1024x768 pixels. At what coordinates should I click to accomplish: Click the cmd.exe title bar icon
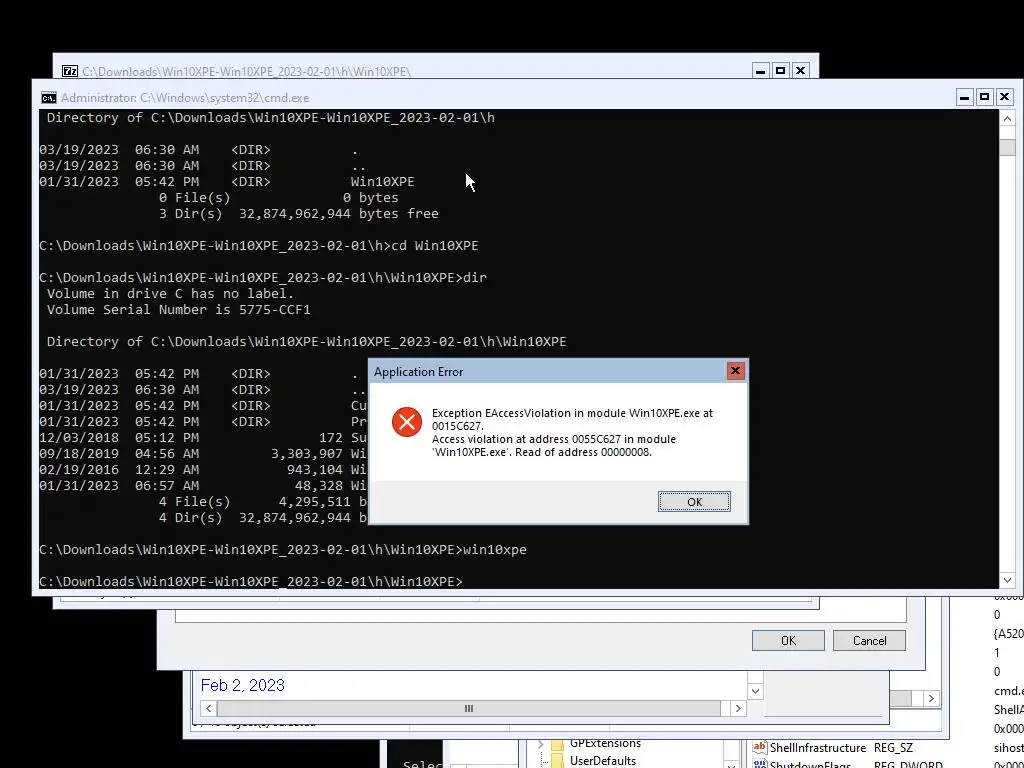point(48,98)
